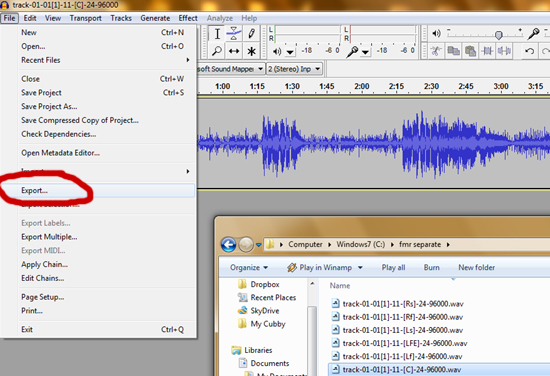This screenshot has width=550, height=376.
Task: Open the Transport menu
Action: click(x=86, y=18)
